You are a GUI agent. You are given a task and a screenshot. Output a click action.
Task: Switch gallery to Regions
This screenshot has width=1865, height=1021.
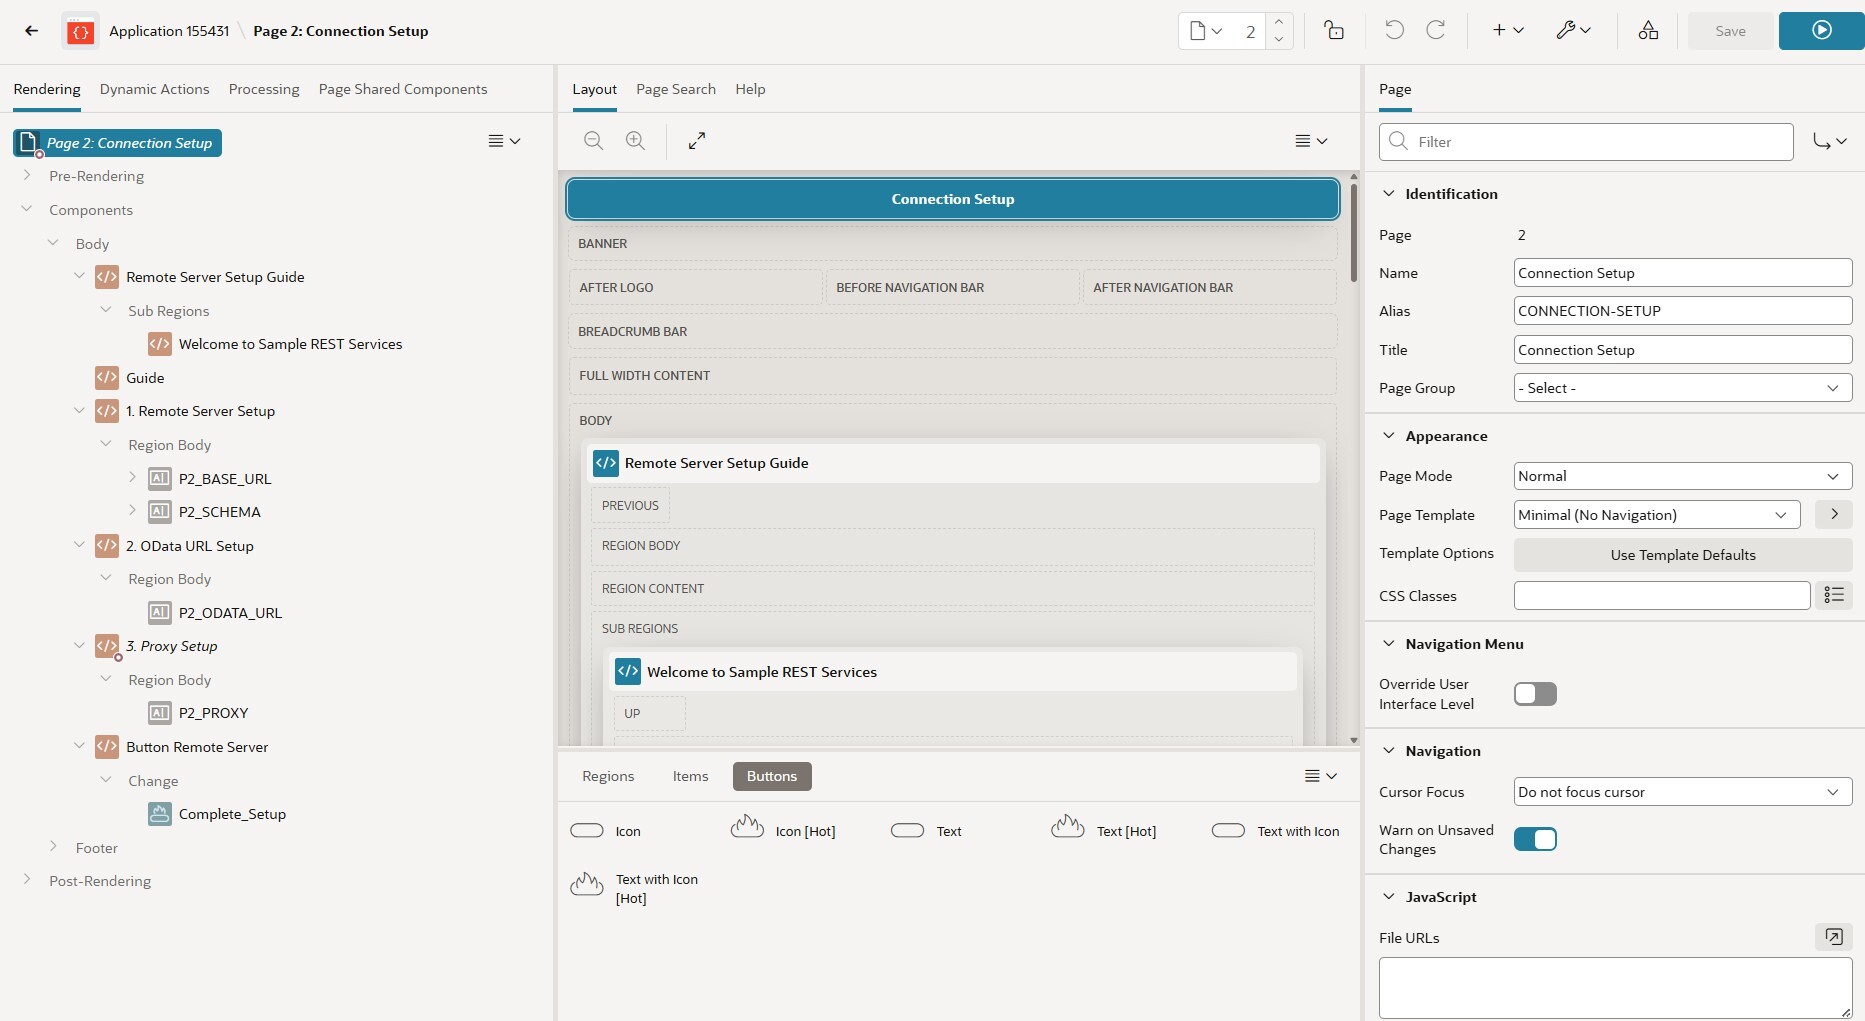click(608, 776)
